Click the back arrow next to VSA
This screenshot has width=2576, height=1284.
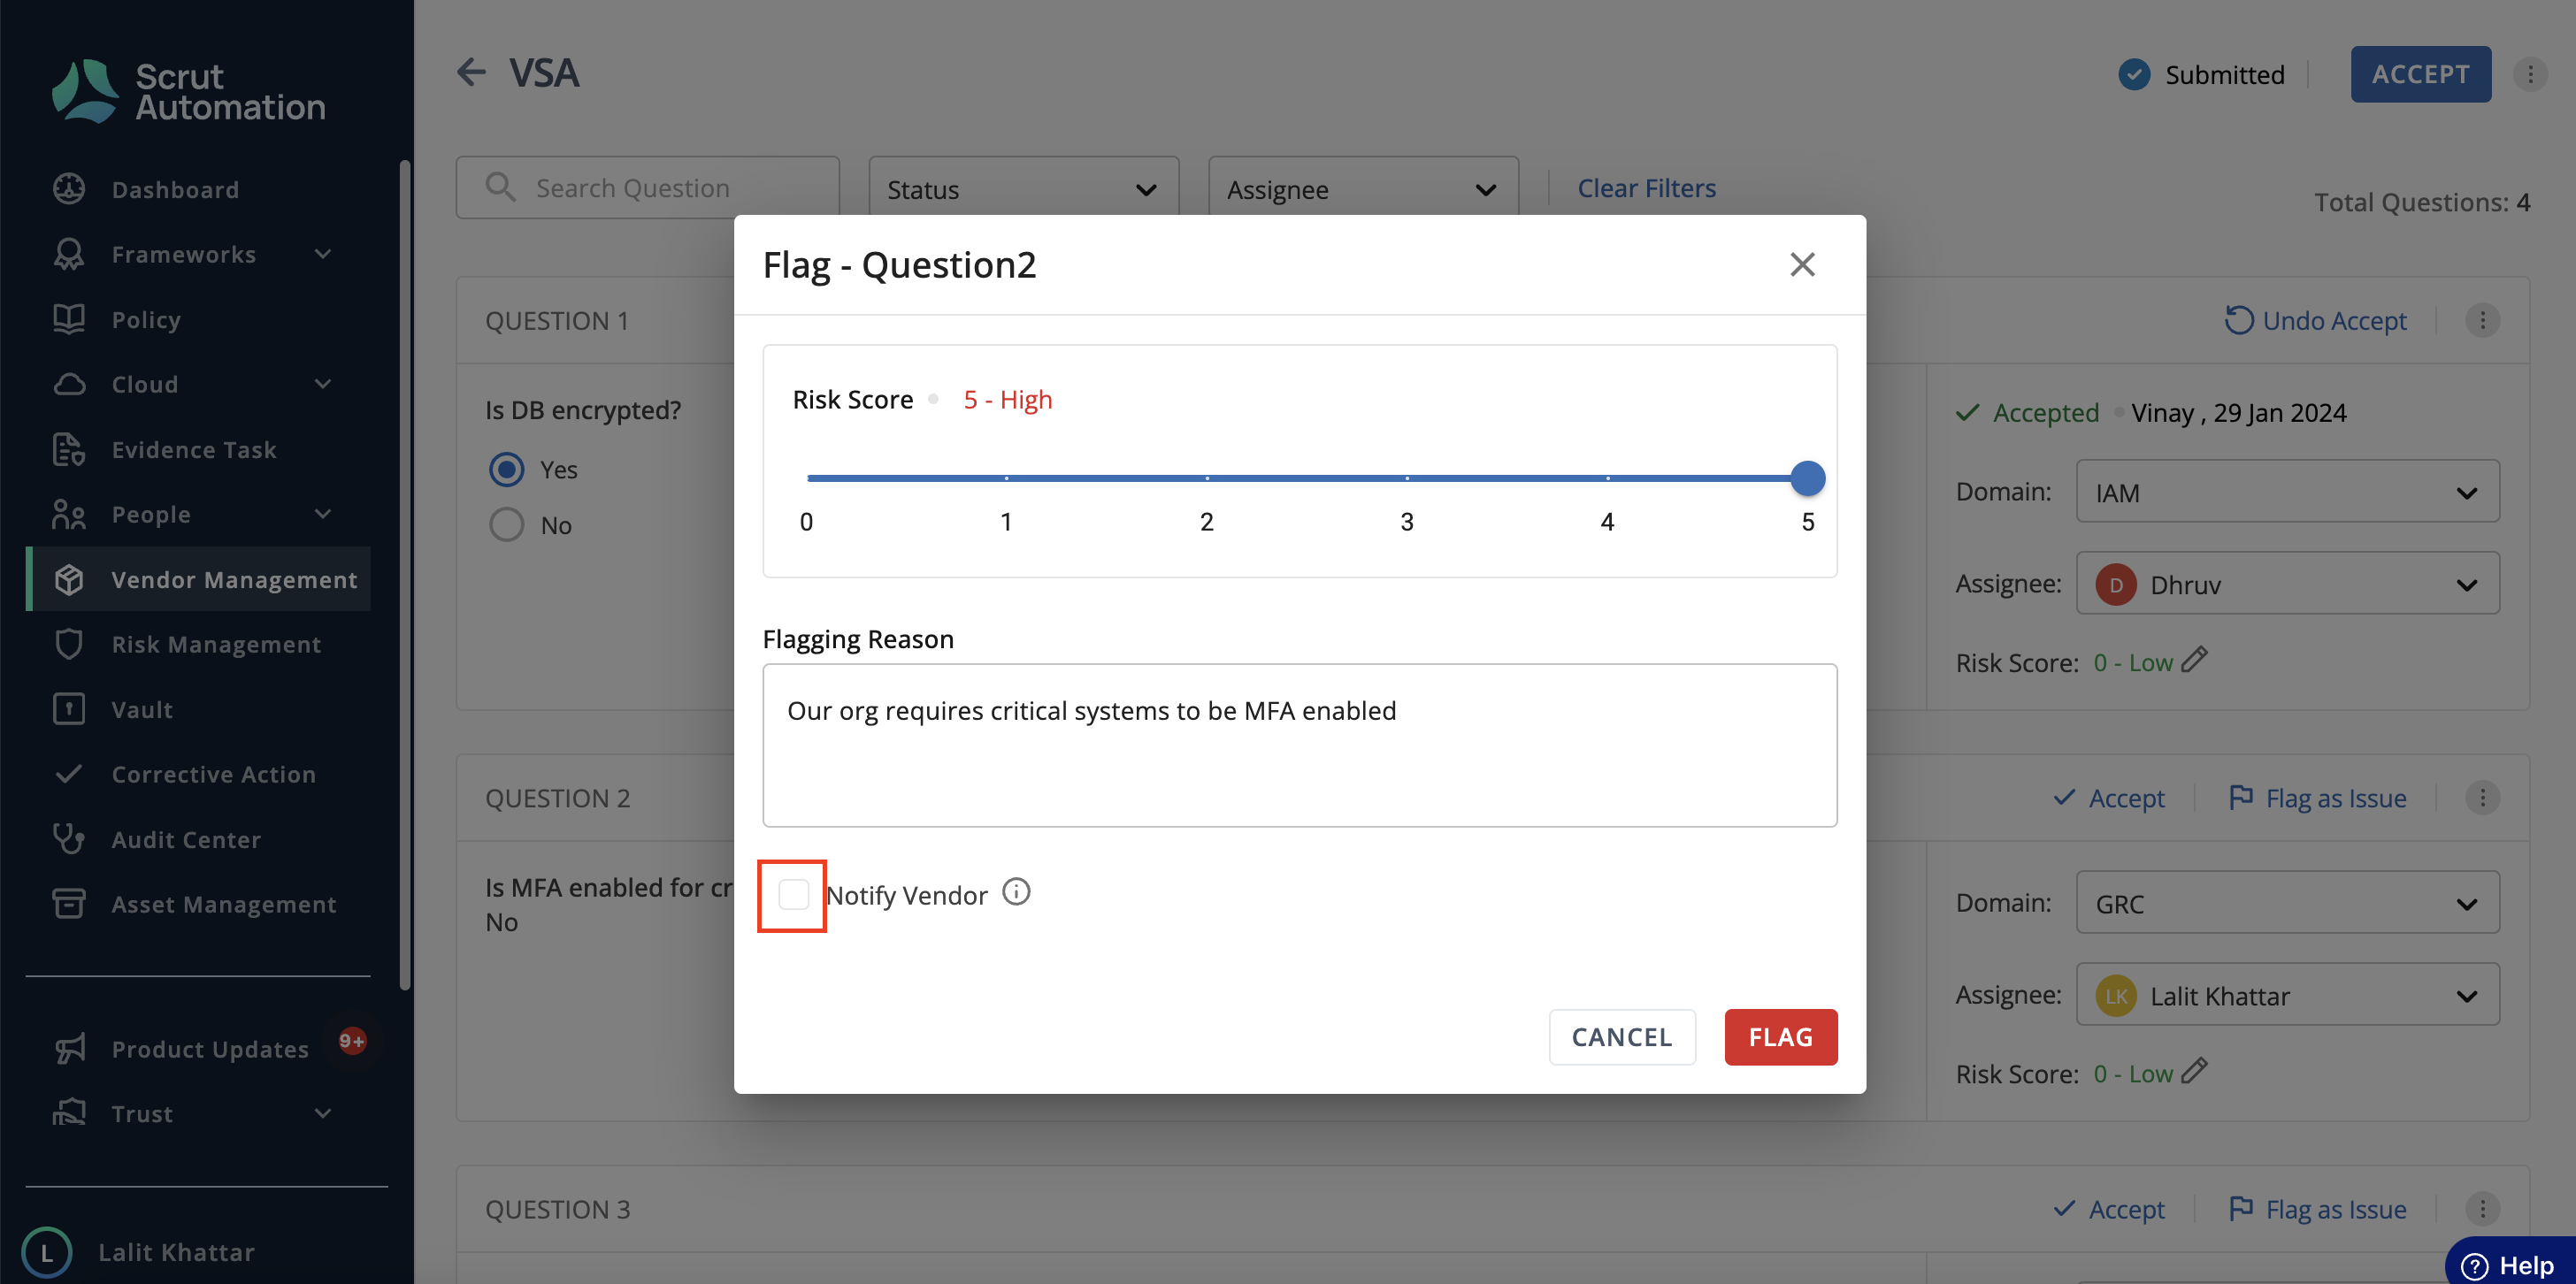tap(471, 72)
